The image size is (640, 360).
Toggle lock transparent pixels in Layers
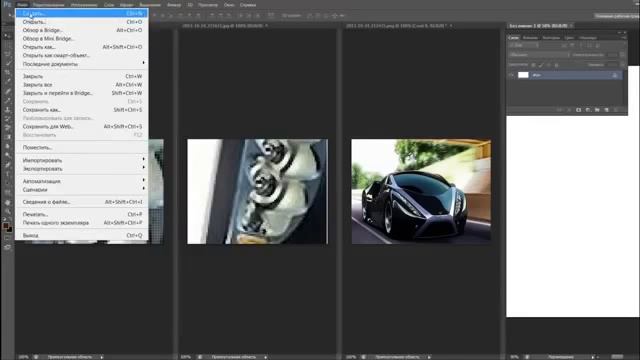(x=533, y=65)
